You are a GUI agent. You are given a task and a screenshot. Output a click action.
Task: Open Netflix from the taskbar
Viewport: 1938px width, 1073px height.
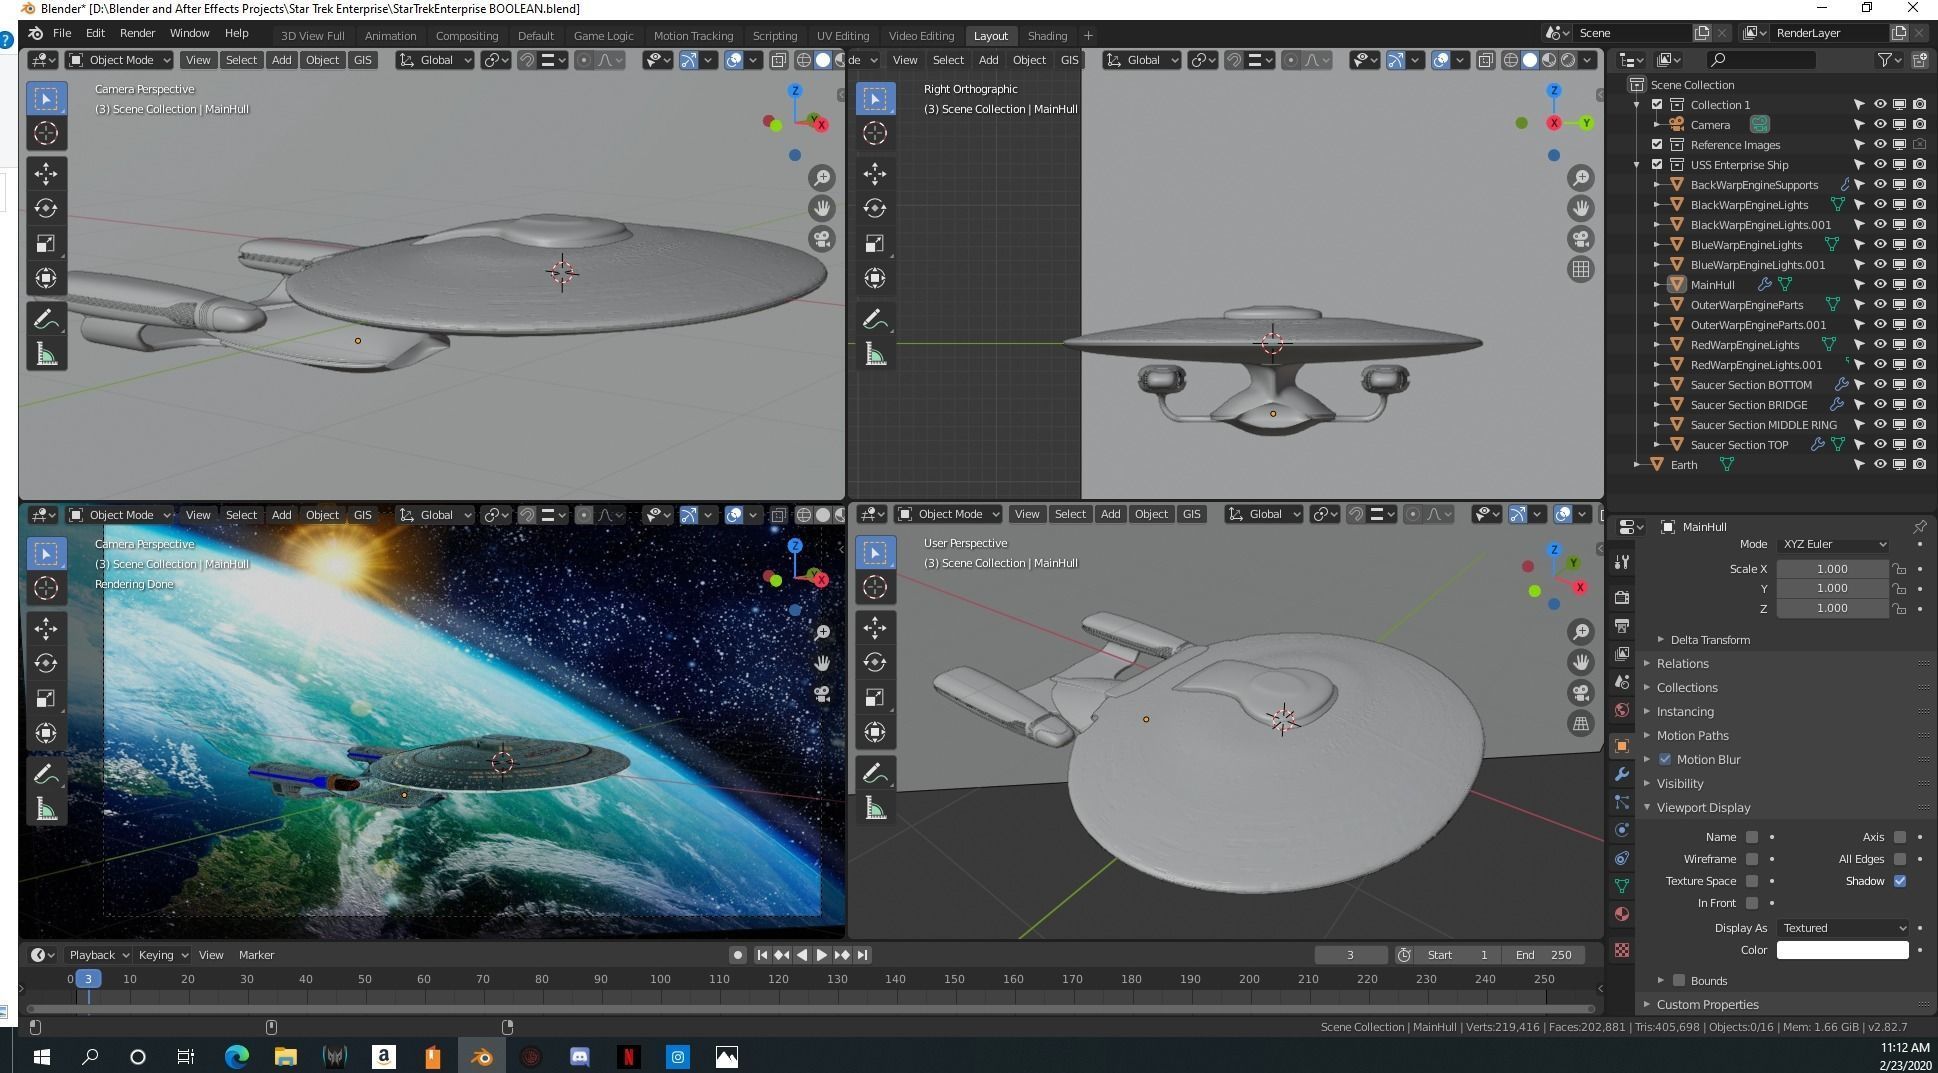(629, 1057)
